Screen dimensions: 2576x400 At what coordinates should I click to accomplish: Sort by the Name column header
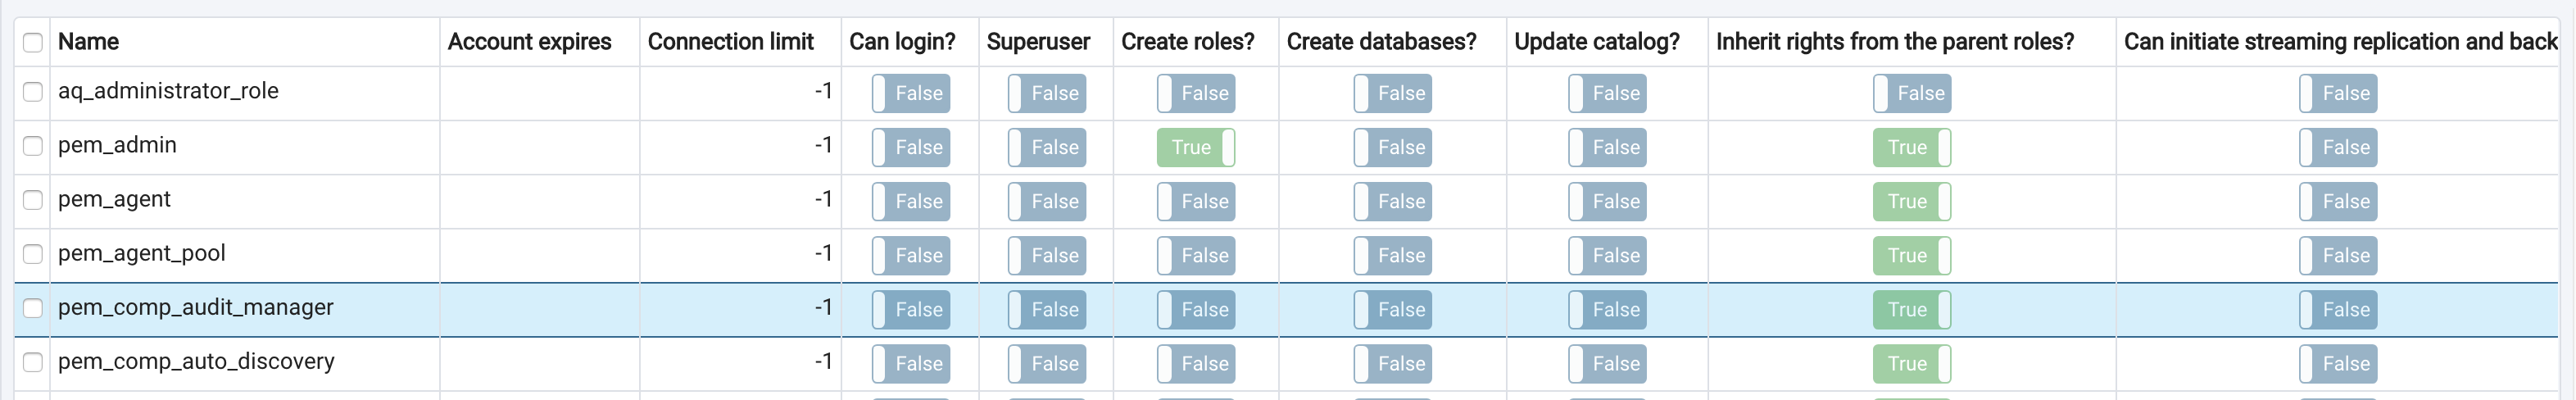tap(89, 42)
